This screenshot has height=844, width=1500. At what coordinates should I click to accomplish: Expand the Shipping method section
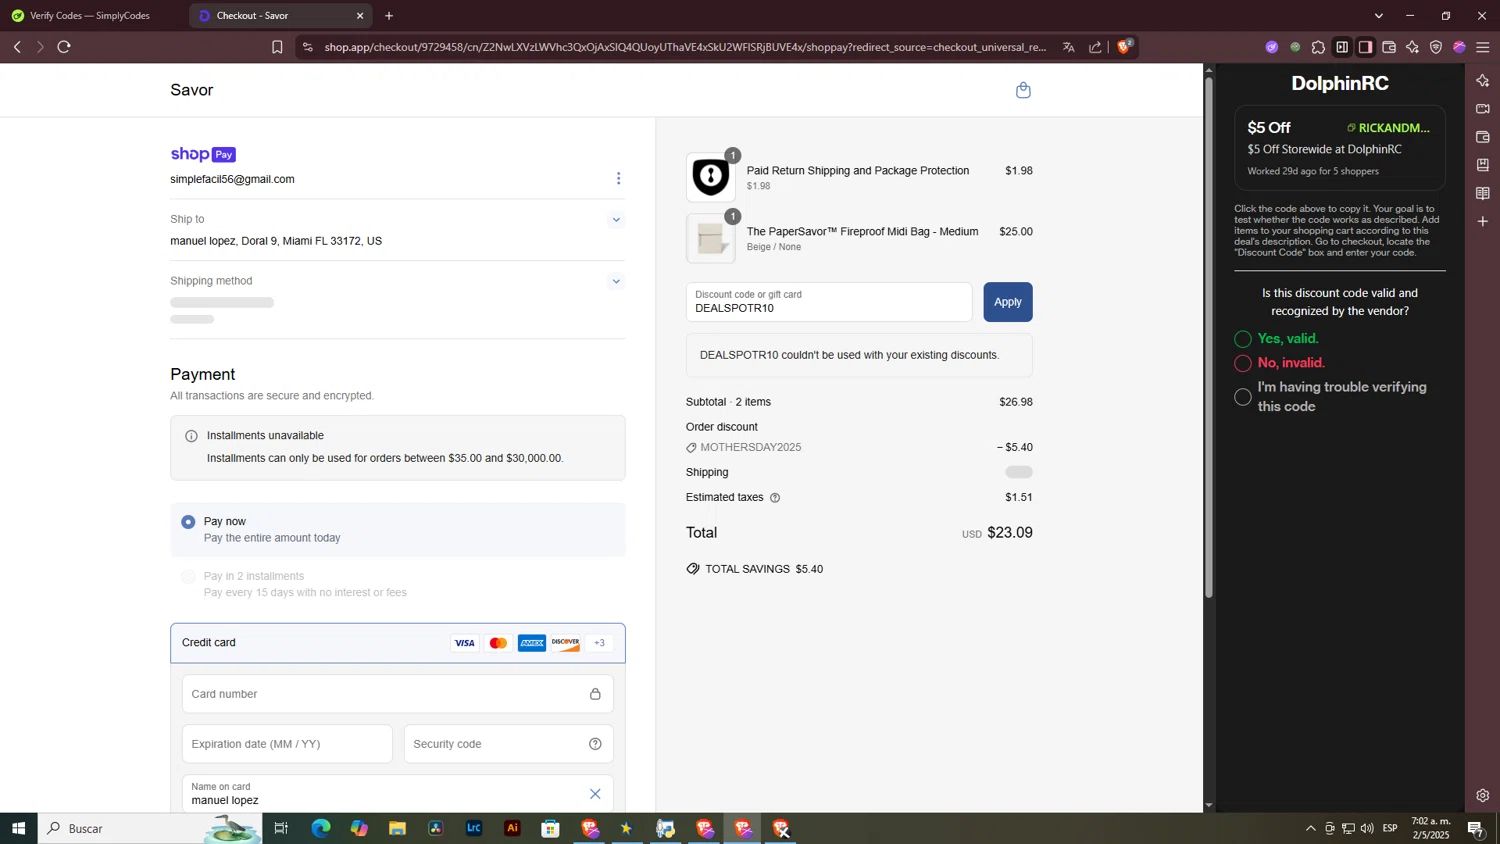pos(616,282)
